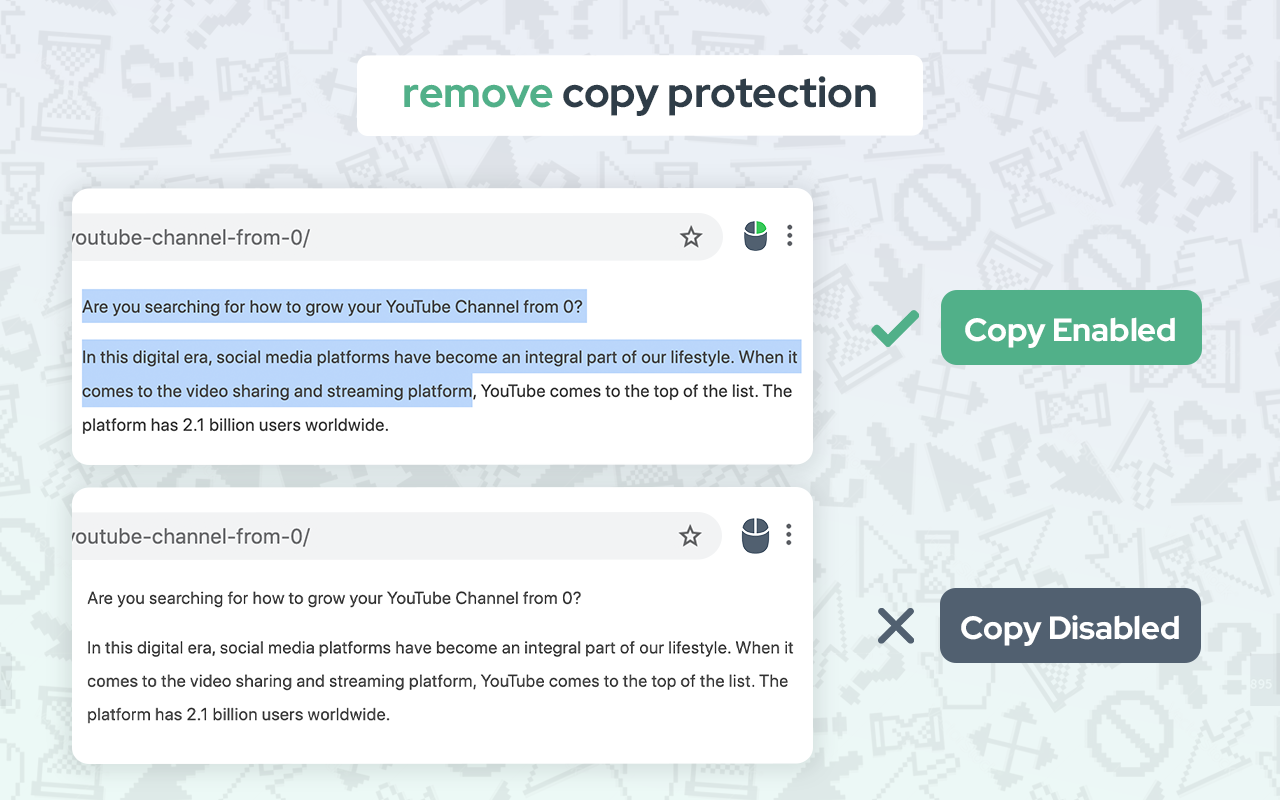Viewport: 1280px width, 800px height.
Task: Click the star icon in the lower card
Action: coord(690,536)
